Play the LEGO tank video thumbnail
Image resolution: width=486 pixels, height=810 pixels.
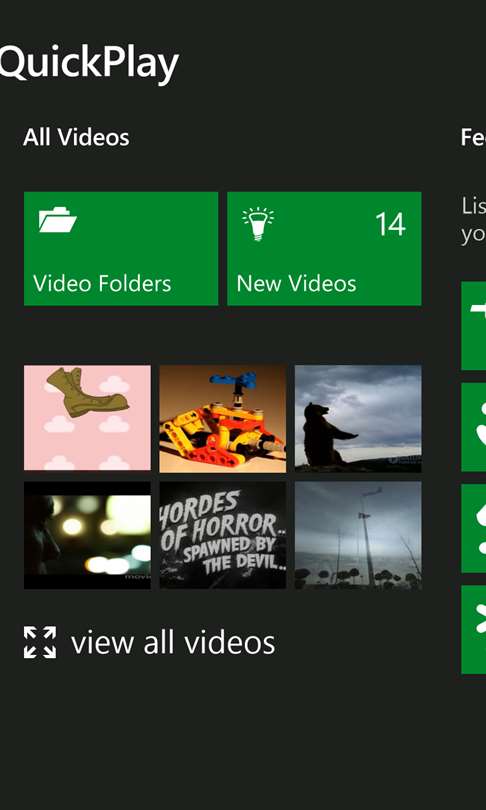(x=223, y=419)
